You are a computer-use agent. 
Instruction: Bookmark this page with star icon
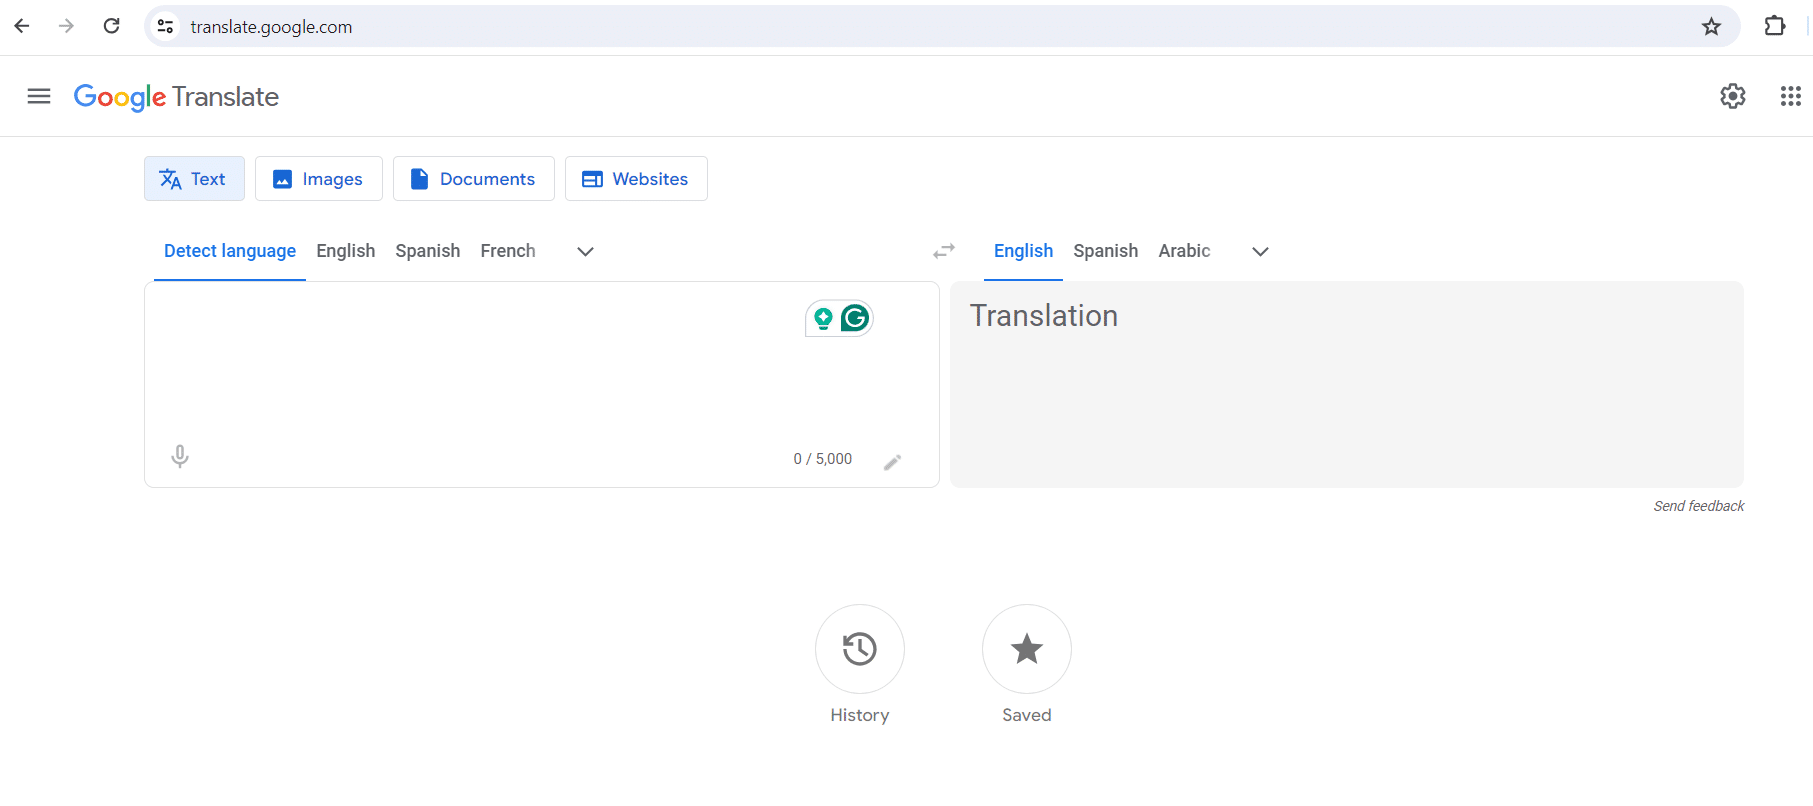click(x=1711, y=26)
